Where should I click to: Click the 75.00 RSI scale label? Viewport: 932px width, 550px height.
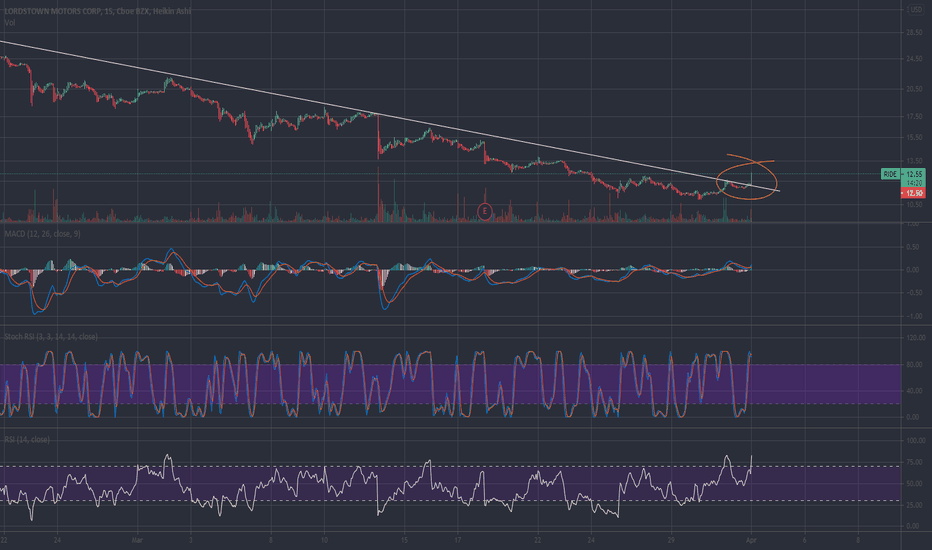coord(914,462)
